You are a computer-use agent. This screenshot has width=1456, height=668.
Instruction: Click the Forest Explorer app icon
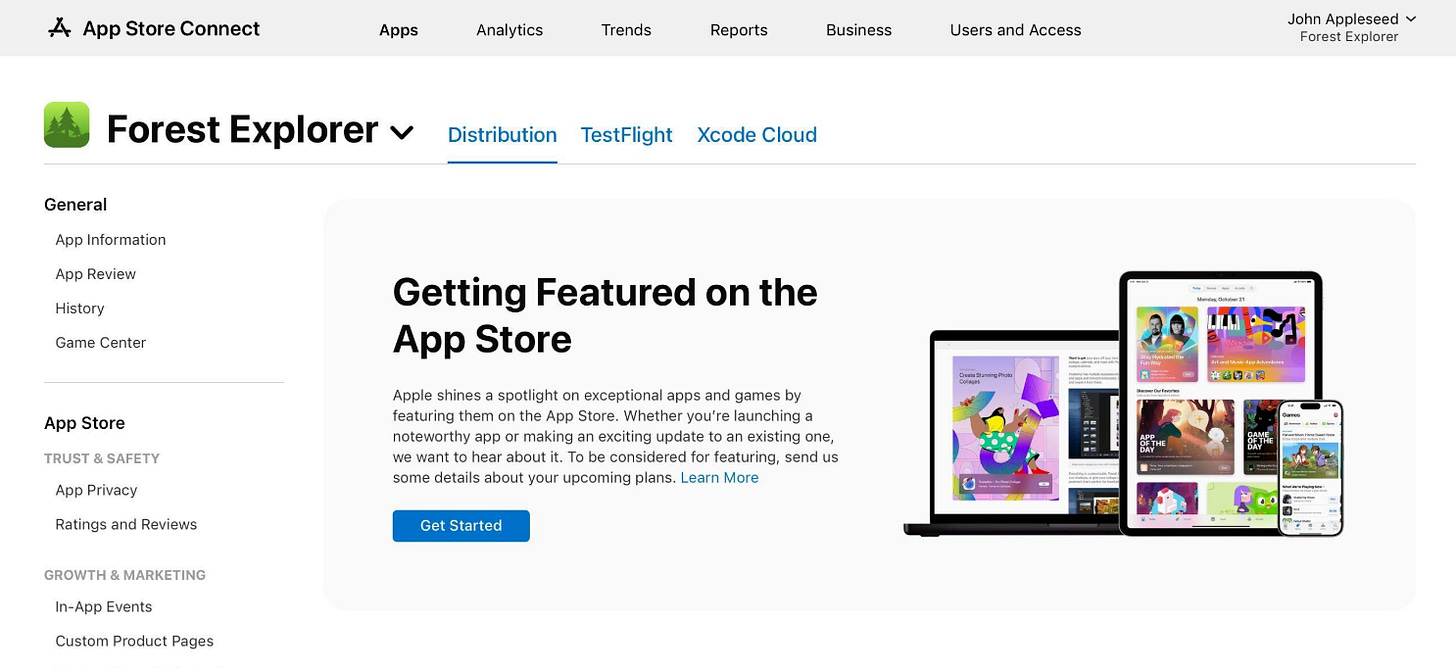pos(67,125)
